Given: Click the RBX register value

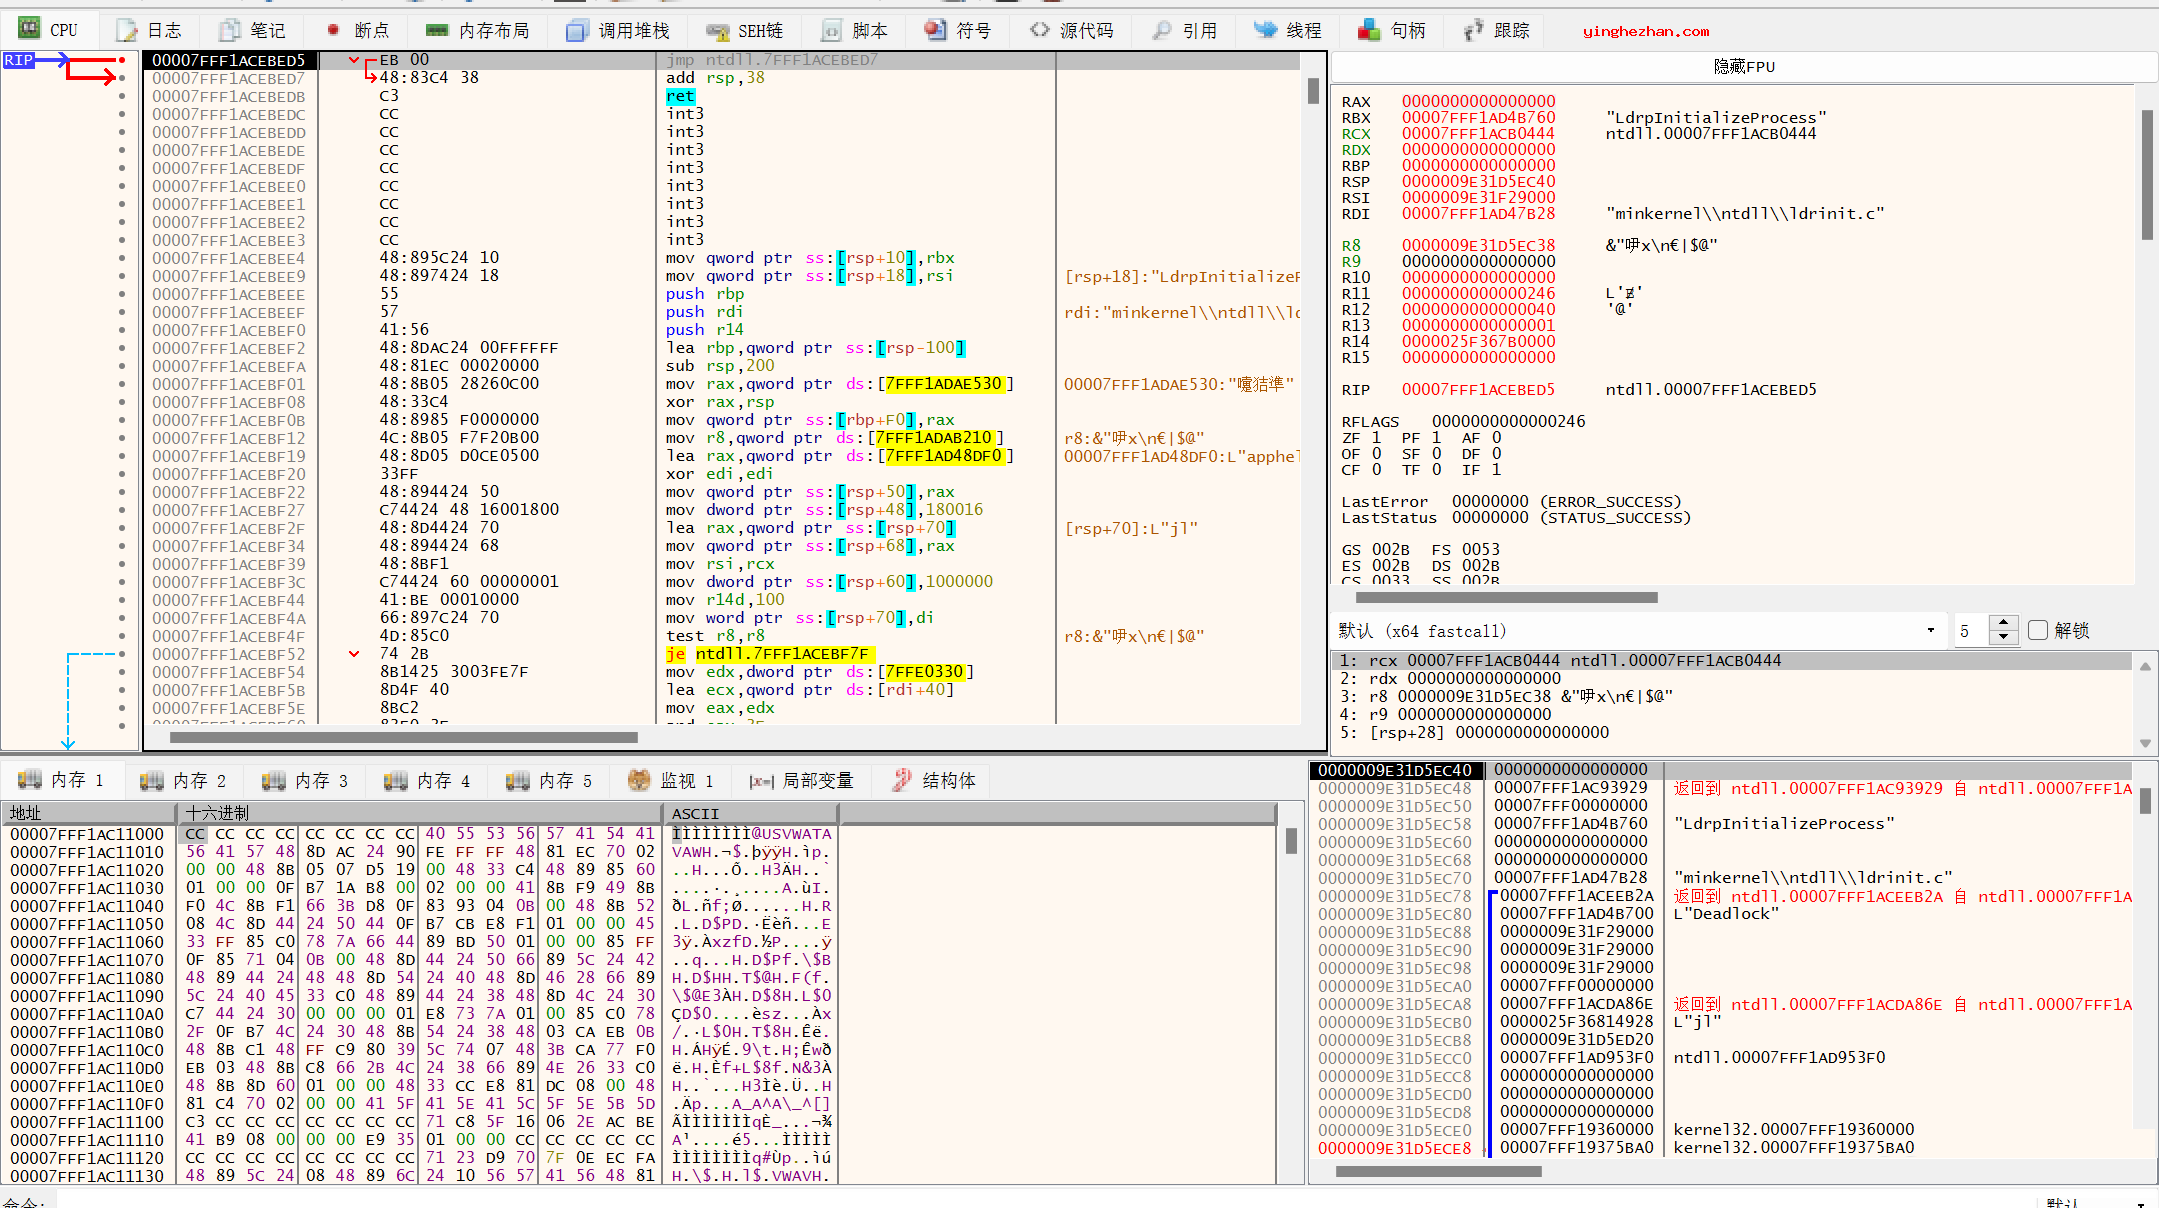Looking at the screenshot, I should (1478, 118).
